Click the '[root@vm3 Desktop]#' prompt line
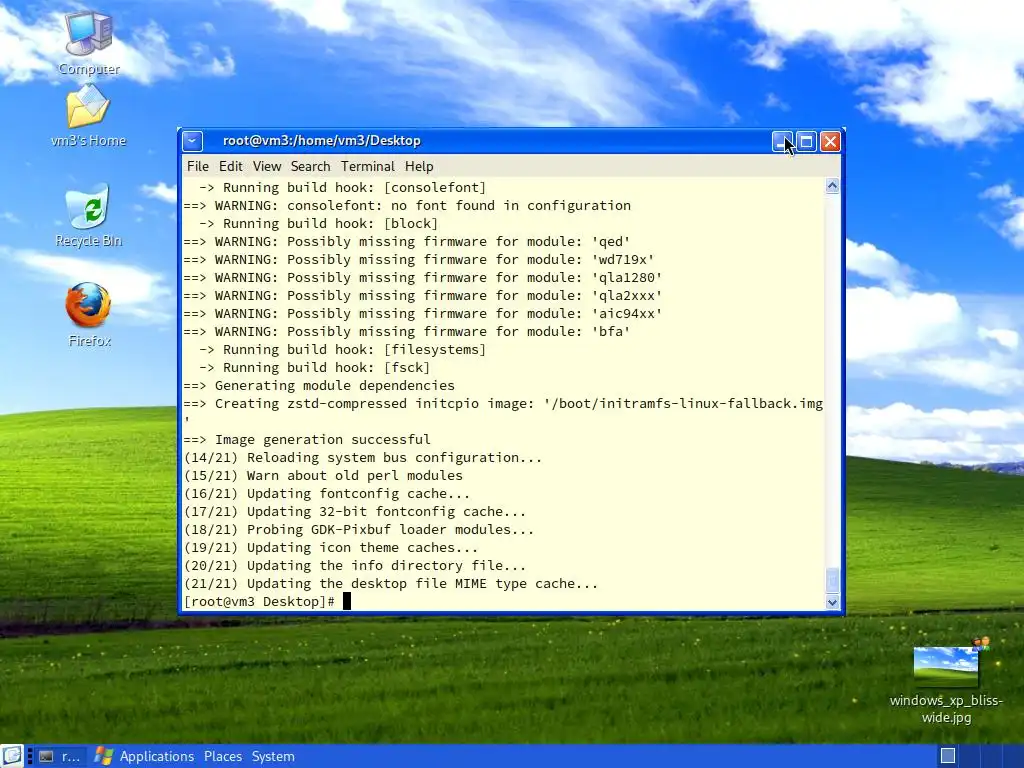Screen dimensions: 1024x768 (259, 601)
